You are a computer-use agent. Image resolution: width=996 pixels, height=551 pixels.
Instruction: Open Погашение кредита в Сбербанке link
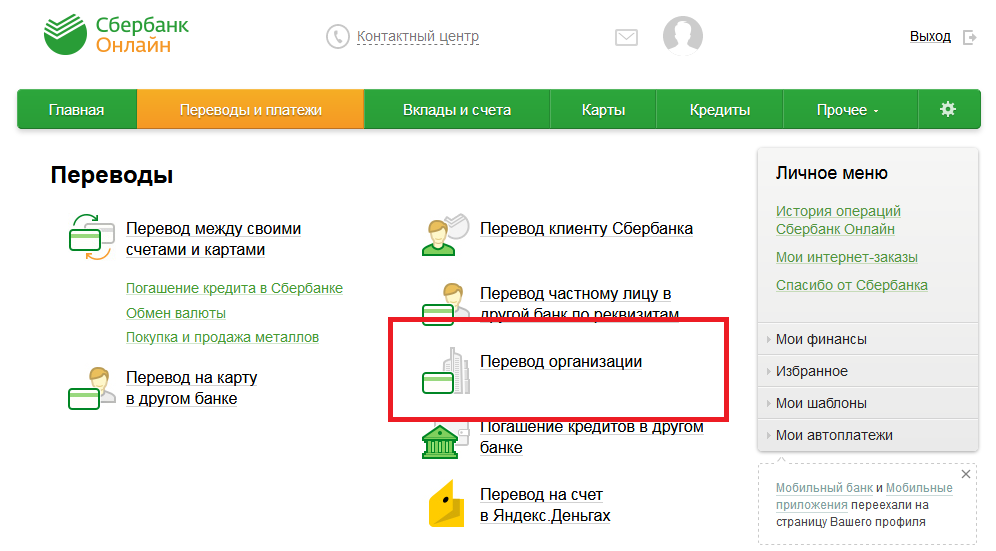[234, 289]
